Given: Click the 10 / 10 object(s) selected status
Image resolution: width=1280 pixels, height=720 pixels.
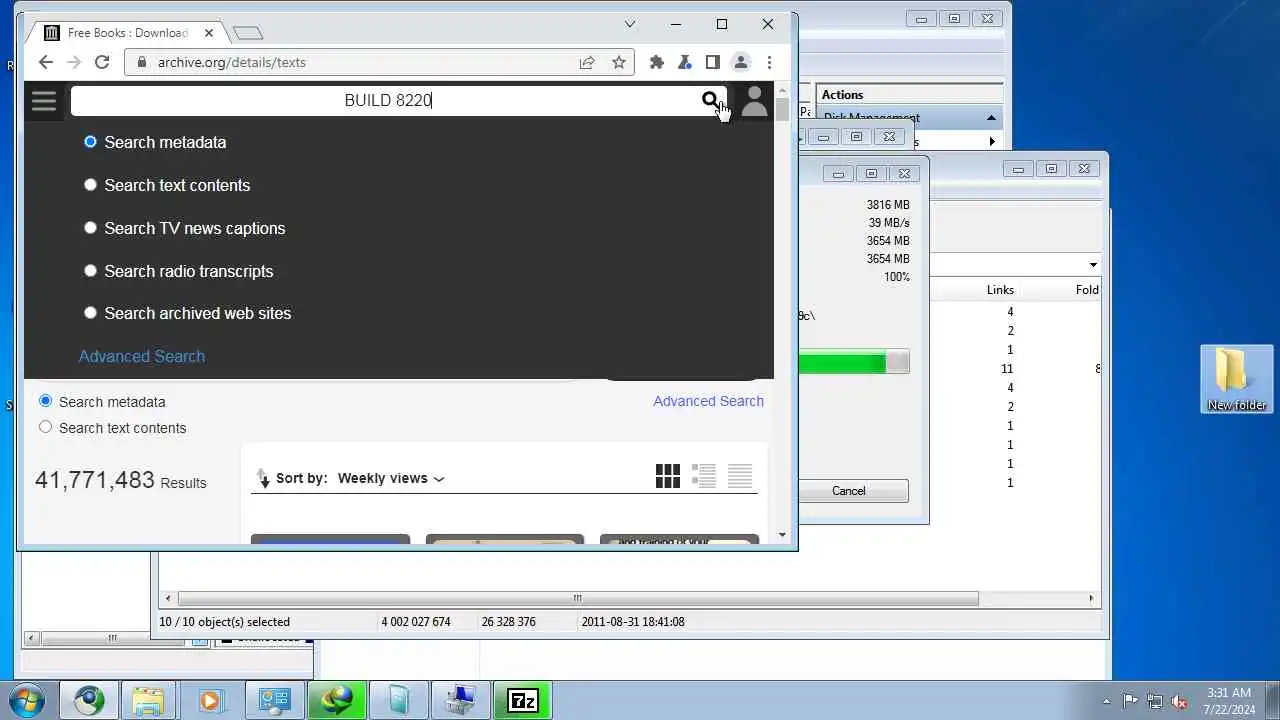Looking at the screenshot, I should 225,622.
